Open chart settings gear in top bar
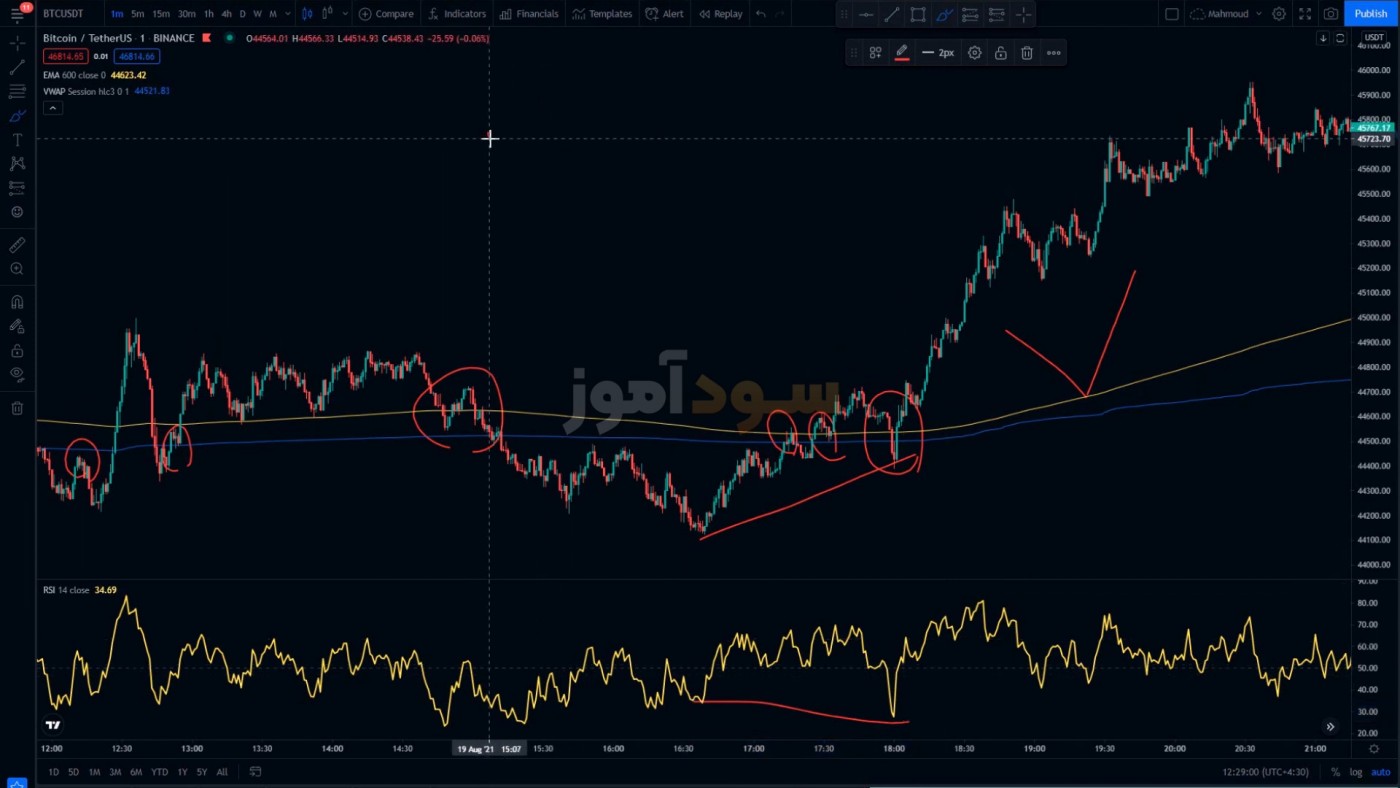Viewport: 1400px width, 788px height. coord(1279,14)
